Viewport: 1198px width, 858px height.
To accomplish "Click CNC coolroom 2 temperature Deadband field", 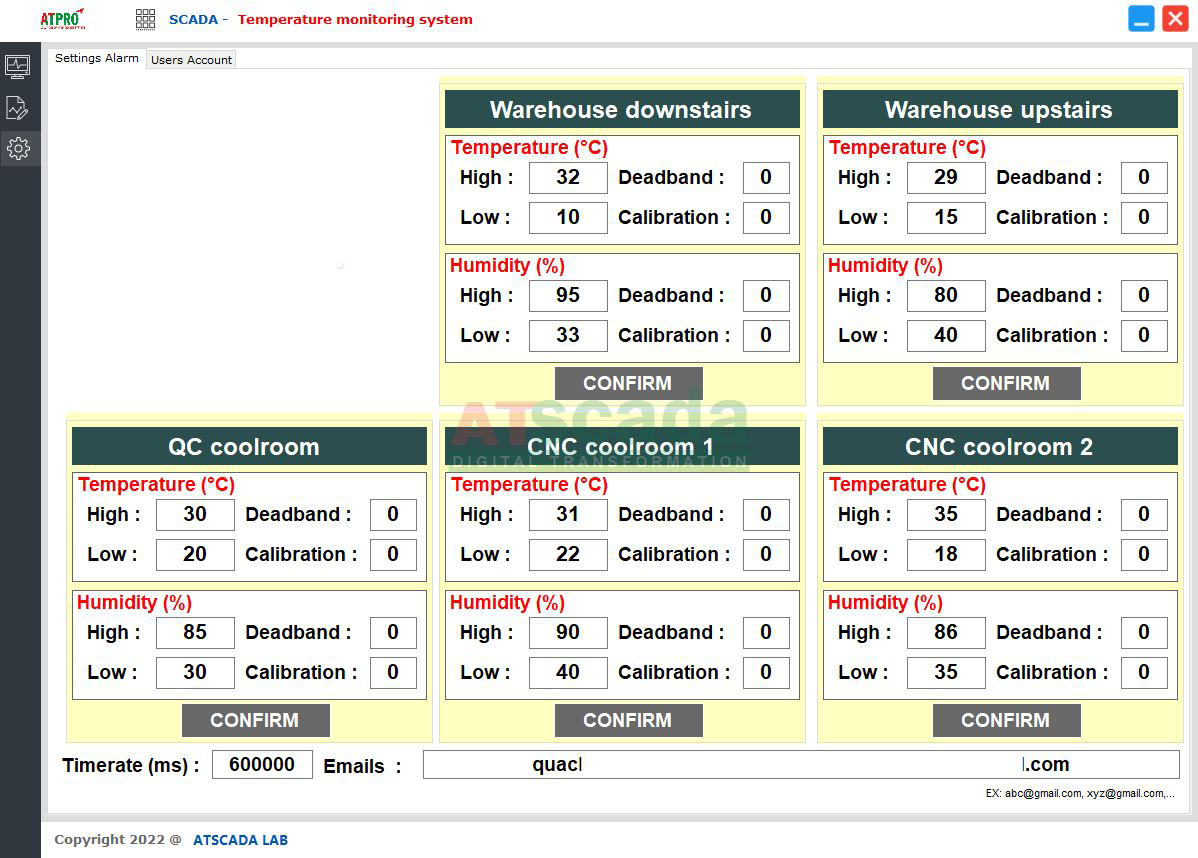I will click(x=1144, y=515).
